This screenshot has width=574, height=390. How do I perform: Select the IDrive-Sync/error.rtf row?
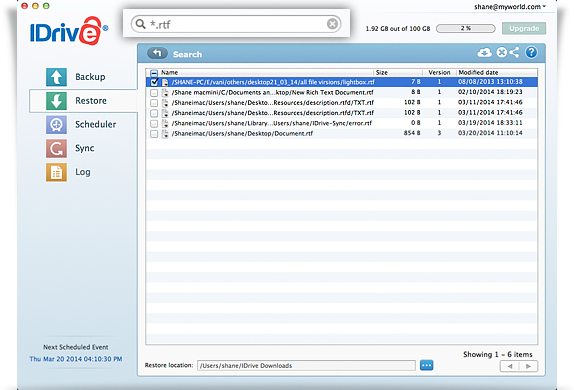click(x=342, y=123)
